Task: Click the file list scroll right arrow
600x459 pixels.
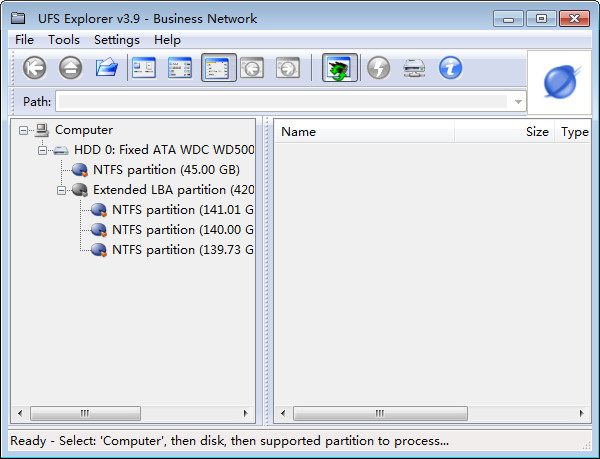Action: (x=582, y=413)
